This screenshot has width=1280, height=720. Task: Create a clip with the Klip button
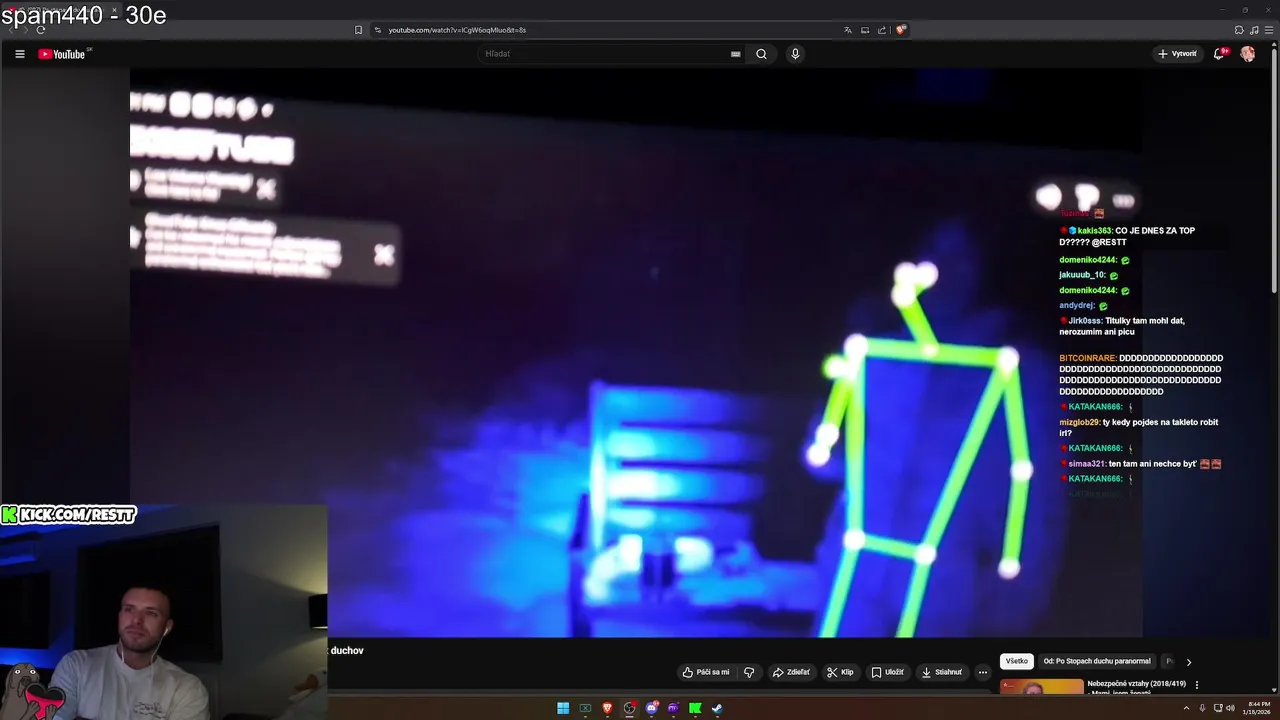point(840,672)
